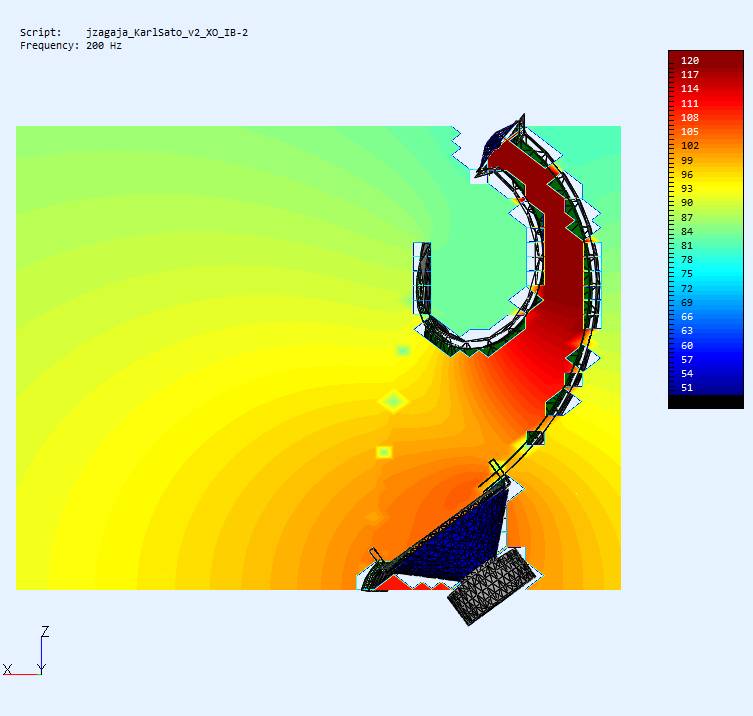Click the 114 legend value
Screen dimensions: 753x716
pyautogui.click(x=690, y=88)
